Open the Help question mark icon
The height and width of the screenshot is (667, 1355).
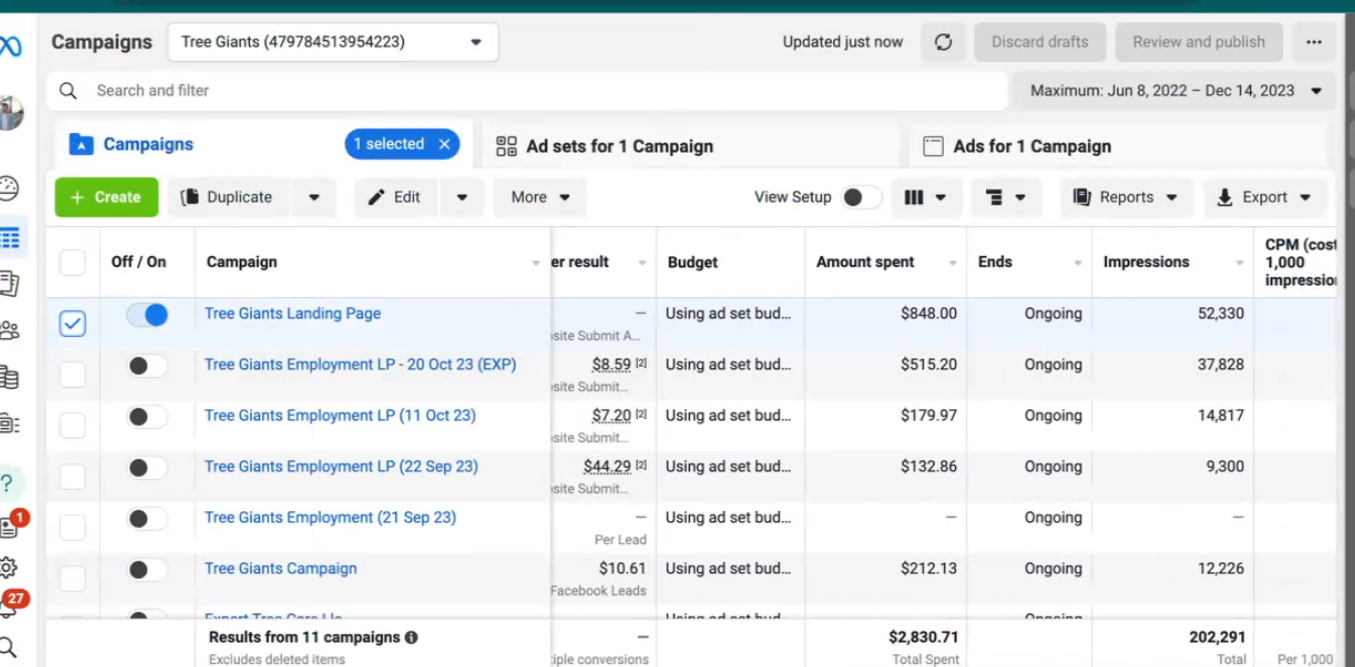pos(7,484)
